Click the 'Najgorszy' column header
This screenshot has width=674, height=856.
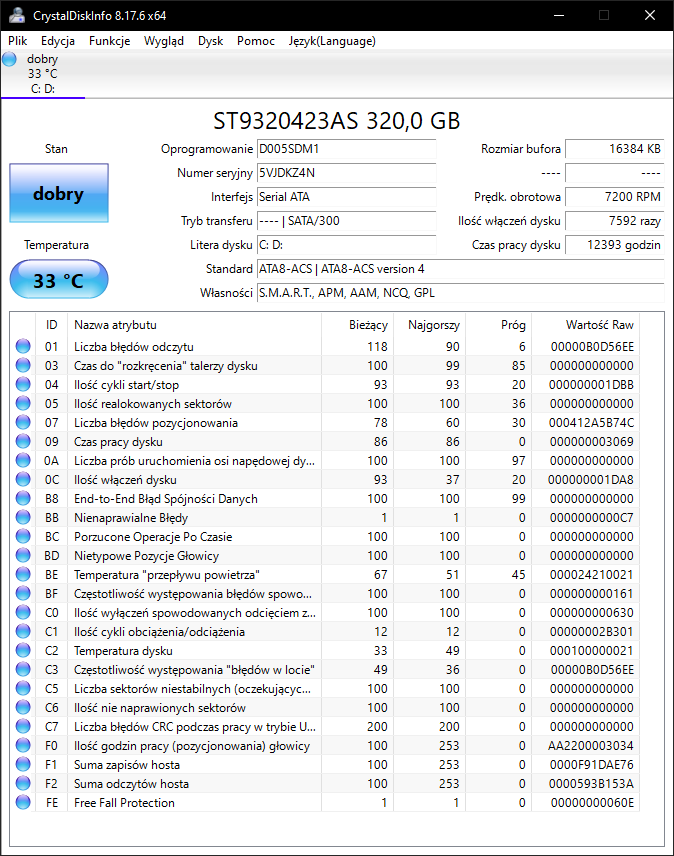click(x=429, y=325)
